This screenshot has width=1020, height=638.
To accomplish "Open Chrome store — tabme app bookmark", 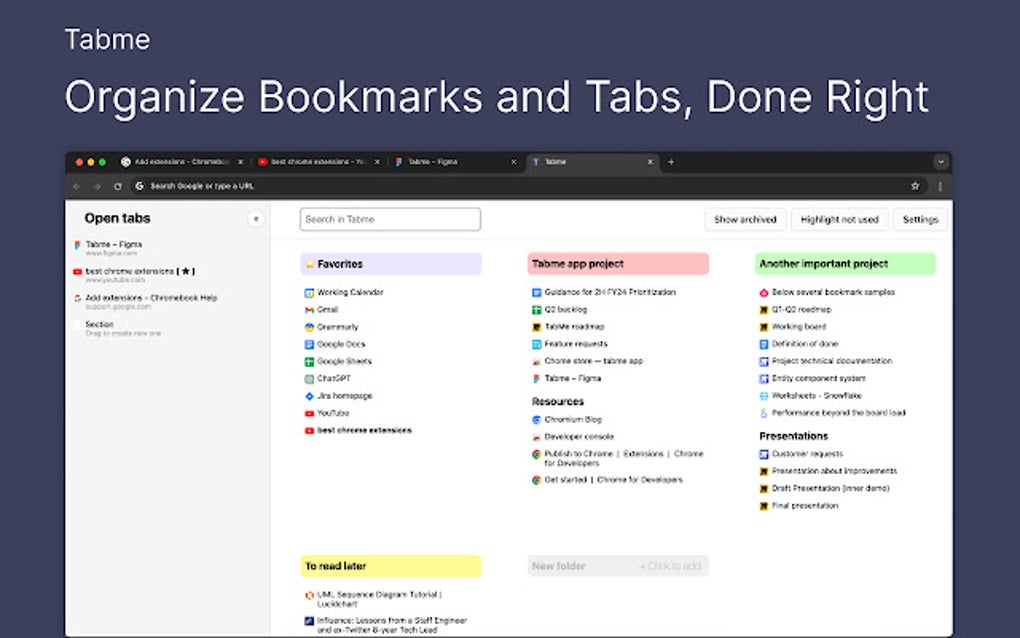I will [x=587, y=361].
